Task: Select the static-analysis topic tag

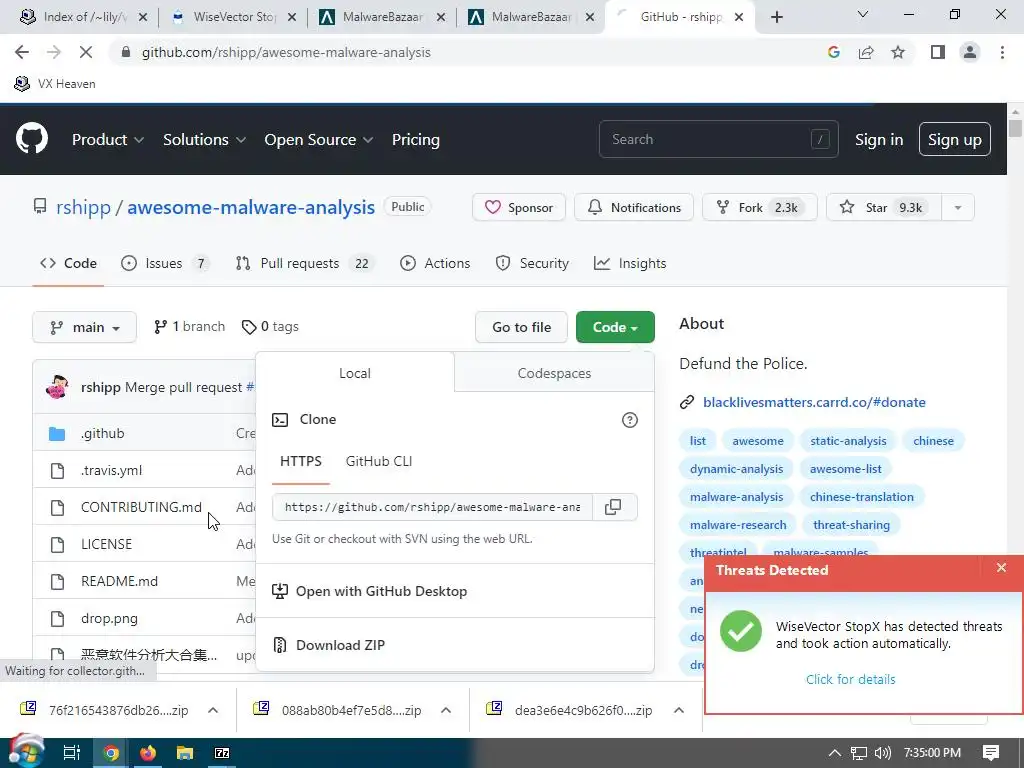Action: pyautogui.click(x=848, y=441)
